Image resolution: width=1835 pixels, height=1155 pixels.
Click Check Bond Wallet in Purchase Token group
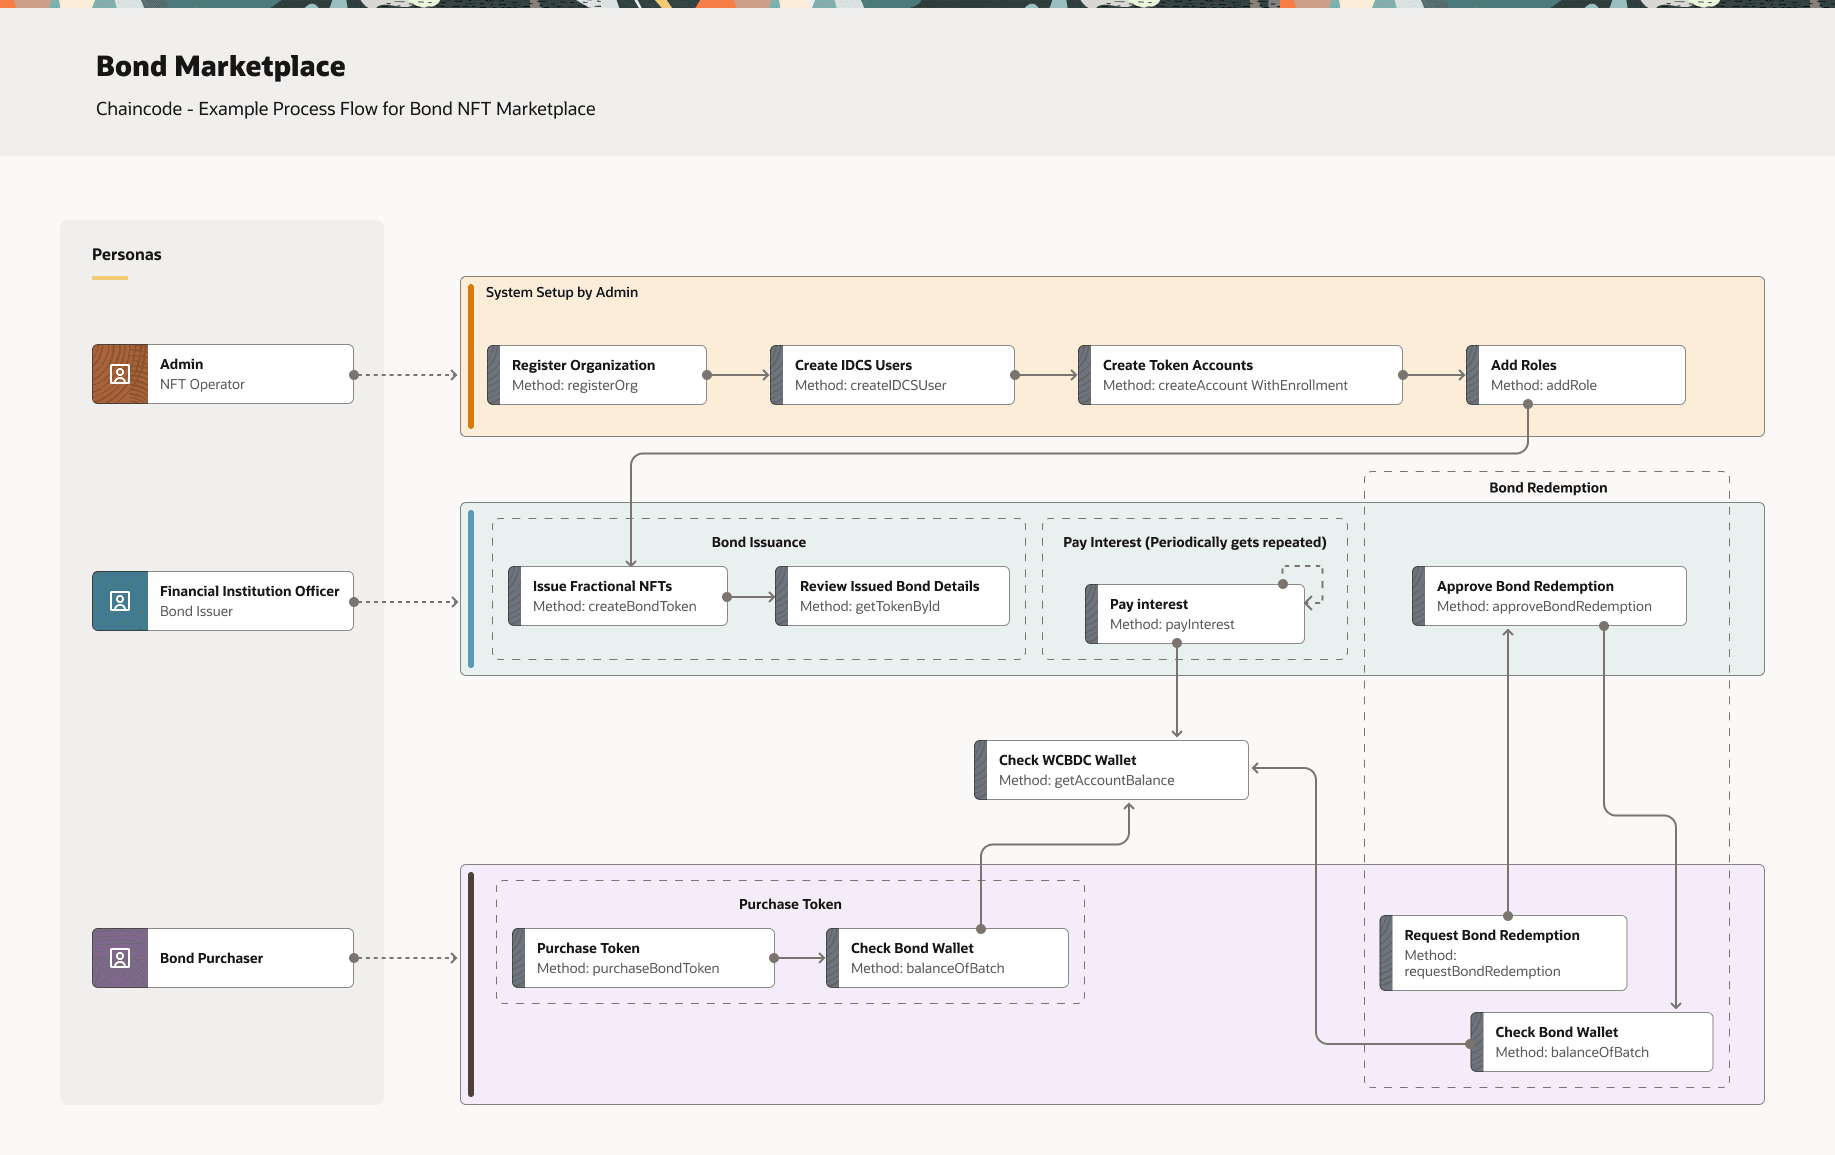tap(947, 958)
